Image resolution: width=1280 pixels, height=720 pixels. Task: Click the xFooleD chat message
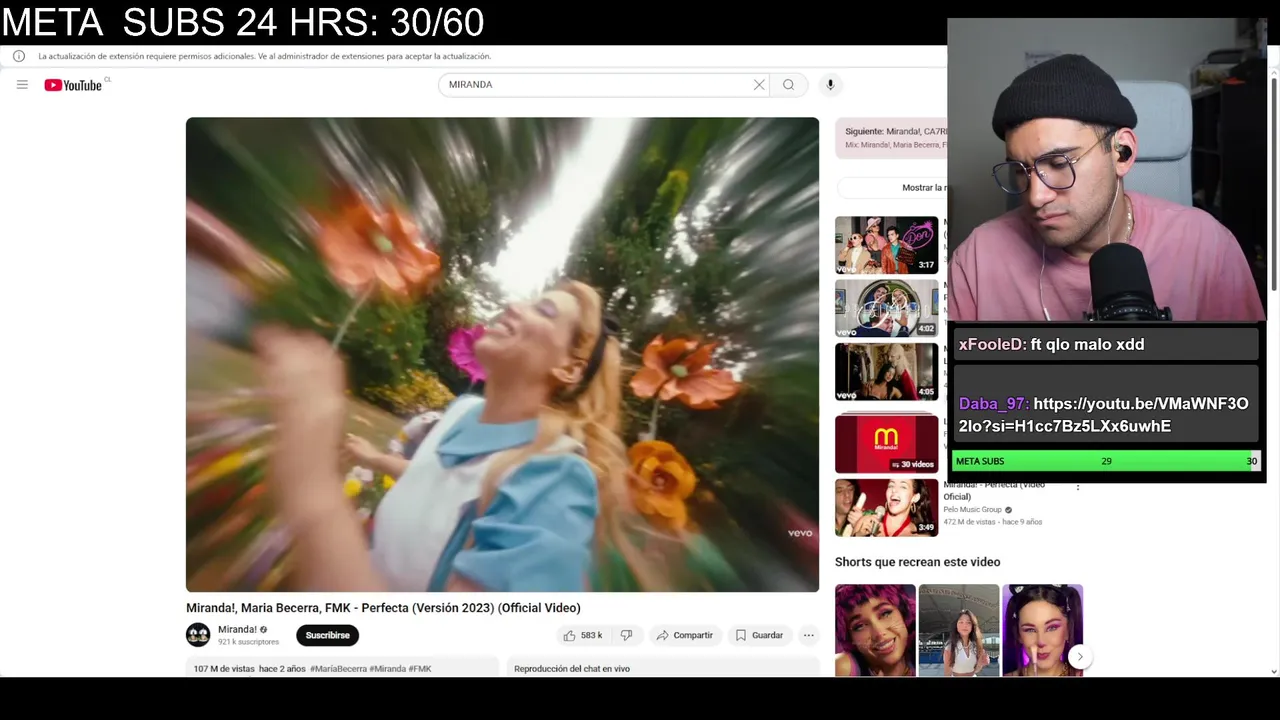(1106, 344)
